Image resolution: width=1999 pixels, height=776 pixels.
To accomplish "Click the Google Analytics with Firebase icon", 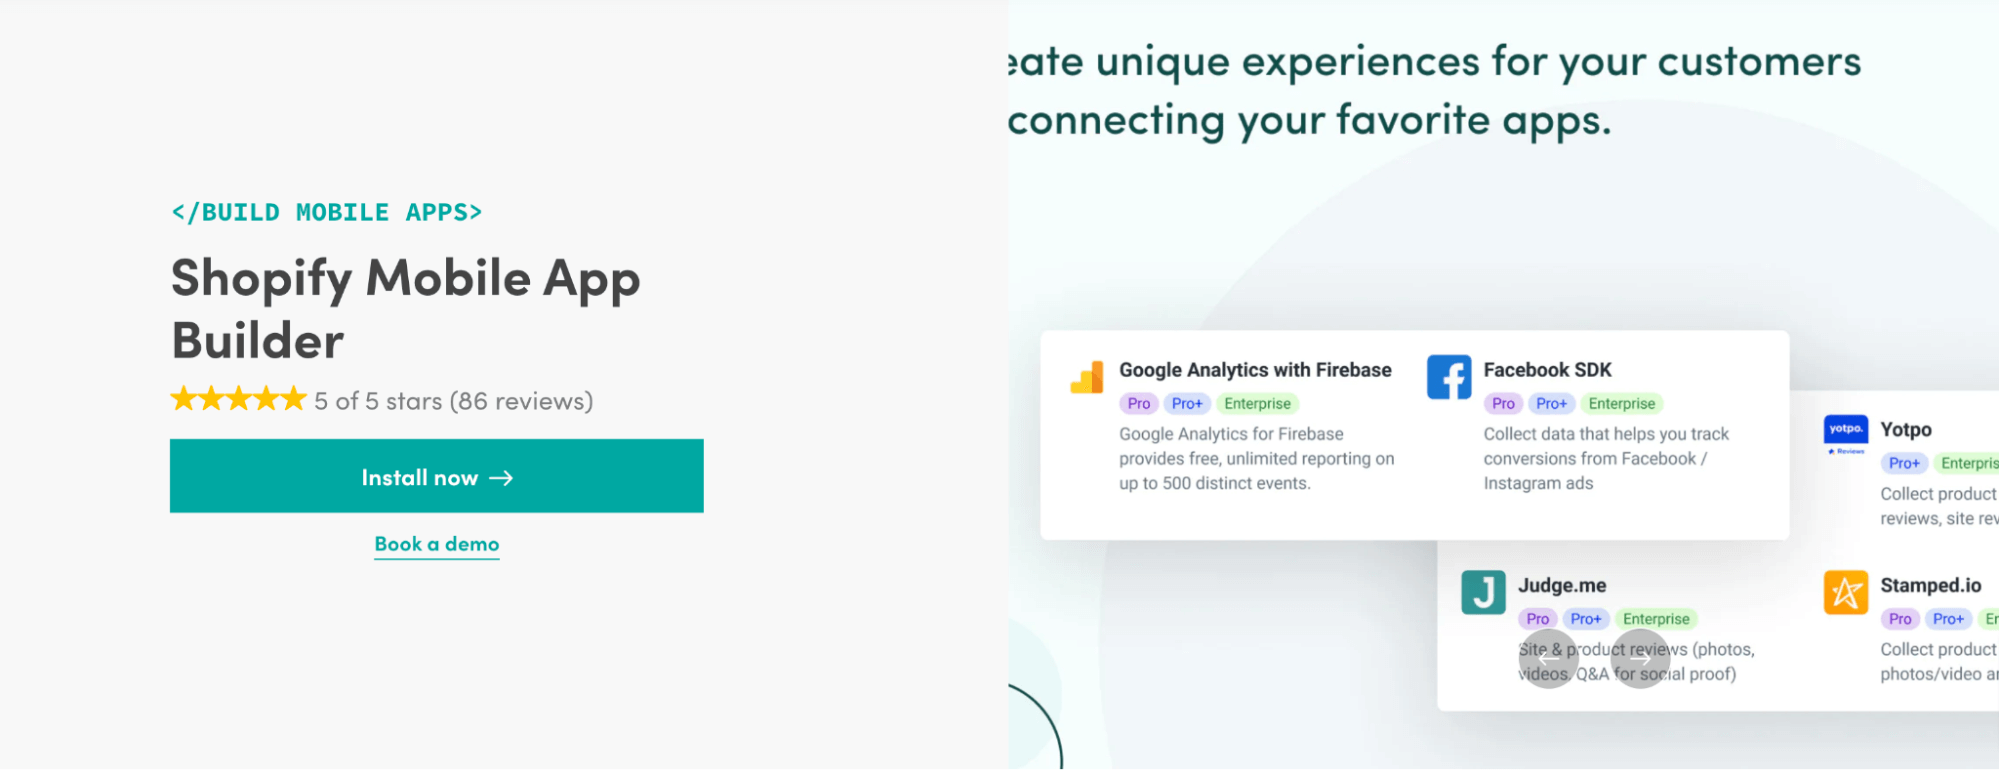I will point(1087,377).
